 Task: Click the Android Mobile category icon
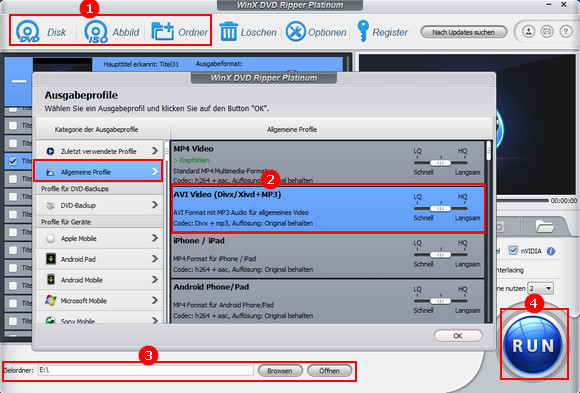tap(51, 280)
